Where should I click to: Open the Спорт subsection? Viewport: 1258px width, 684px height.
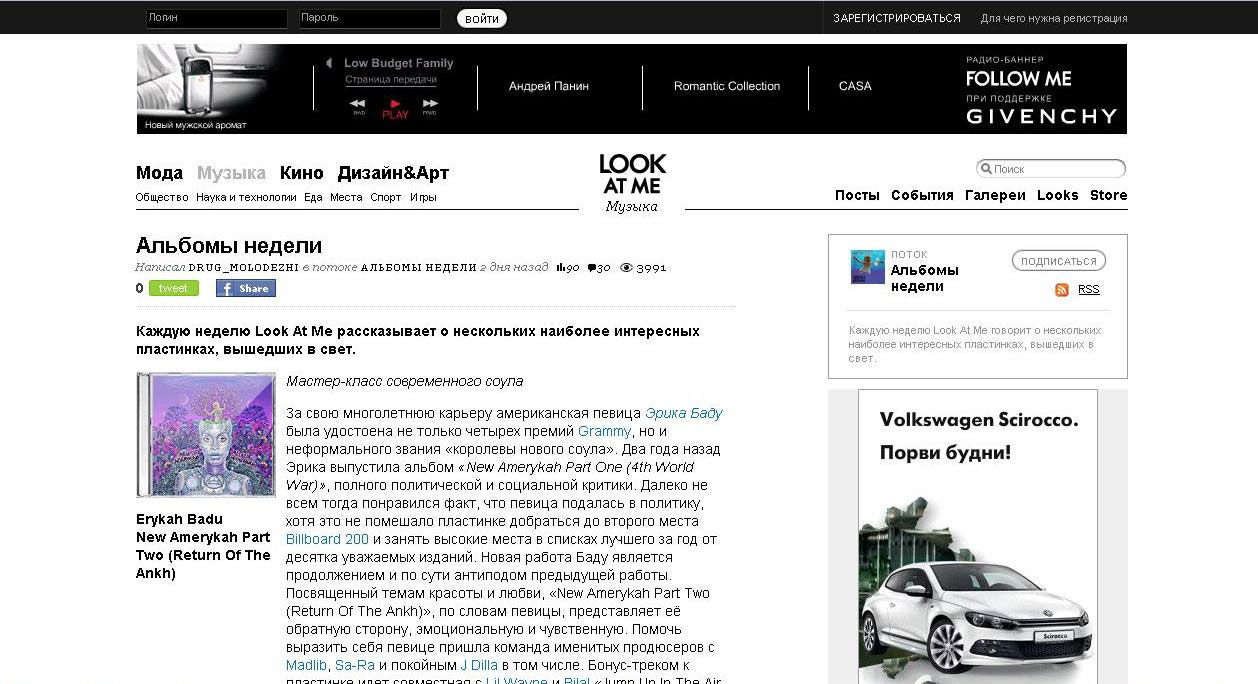click(x=386, y=197)
